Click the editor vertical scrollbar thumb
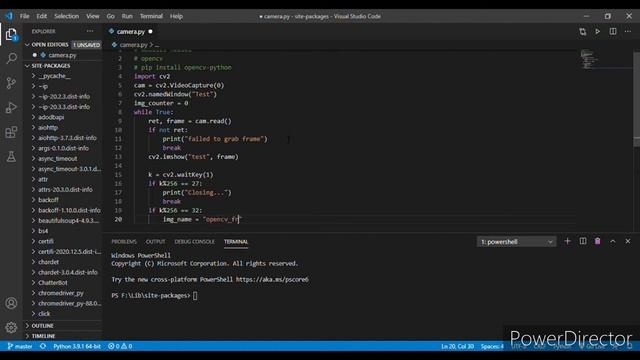The height and width of the screenshot is (360, 640). pyautogui.click(x=636, y=98)
